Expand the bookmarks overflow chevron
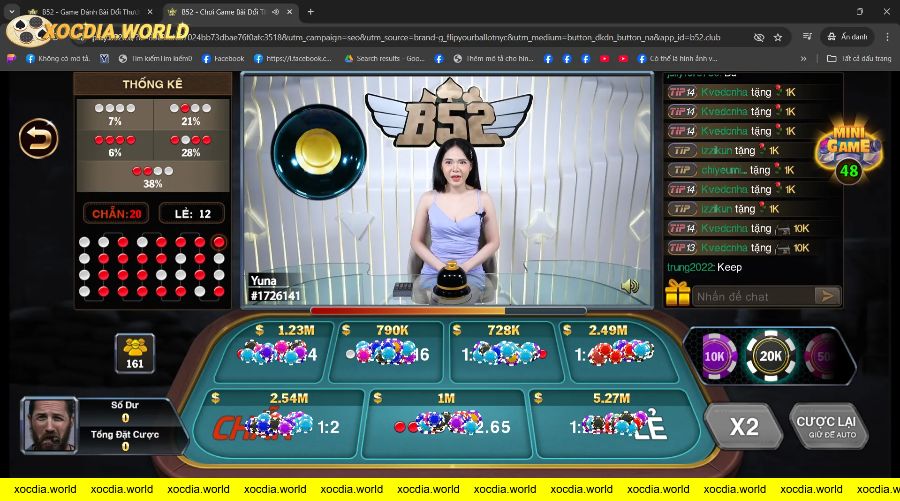This screenshot has height=501, width=900. [803, 59]
